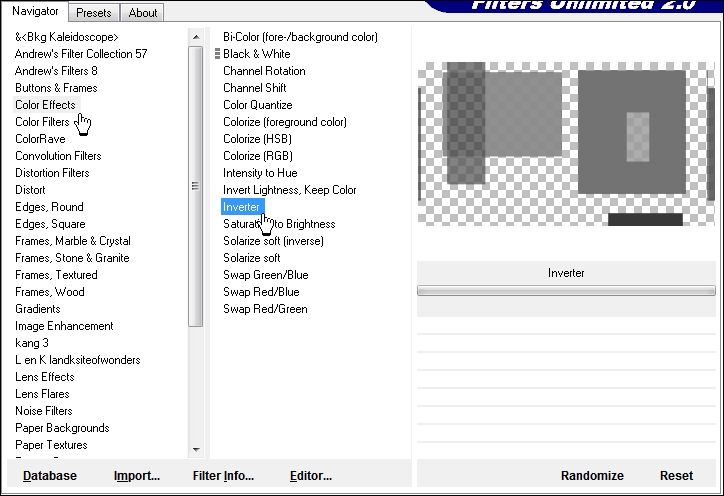Image resolution: width=724 pixels, height=496 pixels.
Task: Select Distortion Filters category
Action: tap(52, 173)
